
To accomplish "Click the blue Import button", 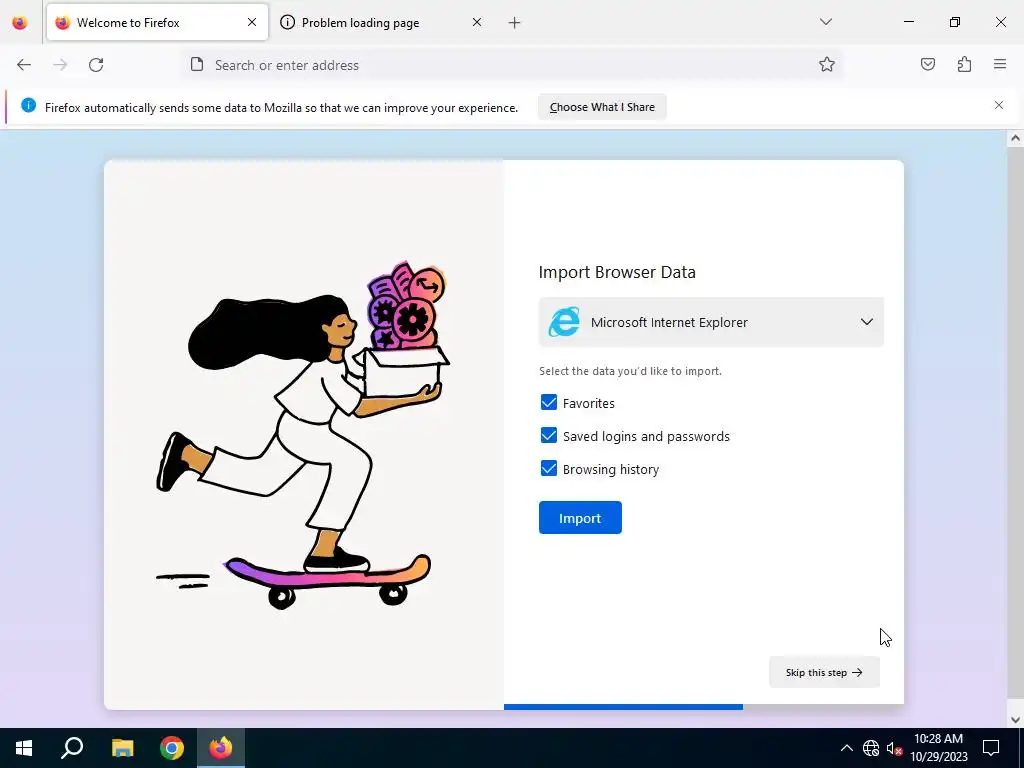I will 580,518.
